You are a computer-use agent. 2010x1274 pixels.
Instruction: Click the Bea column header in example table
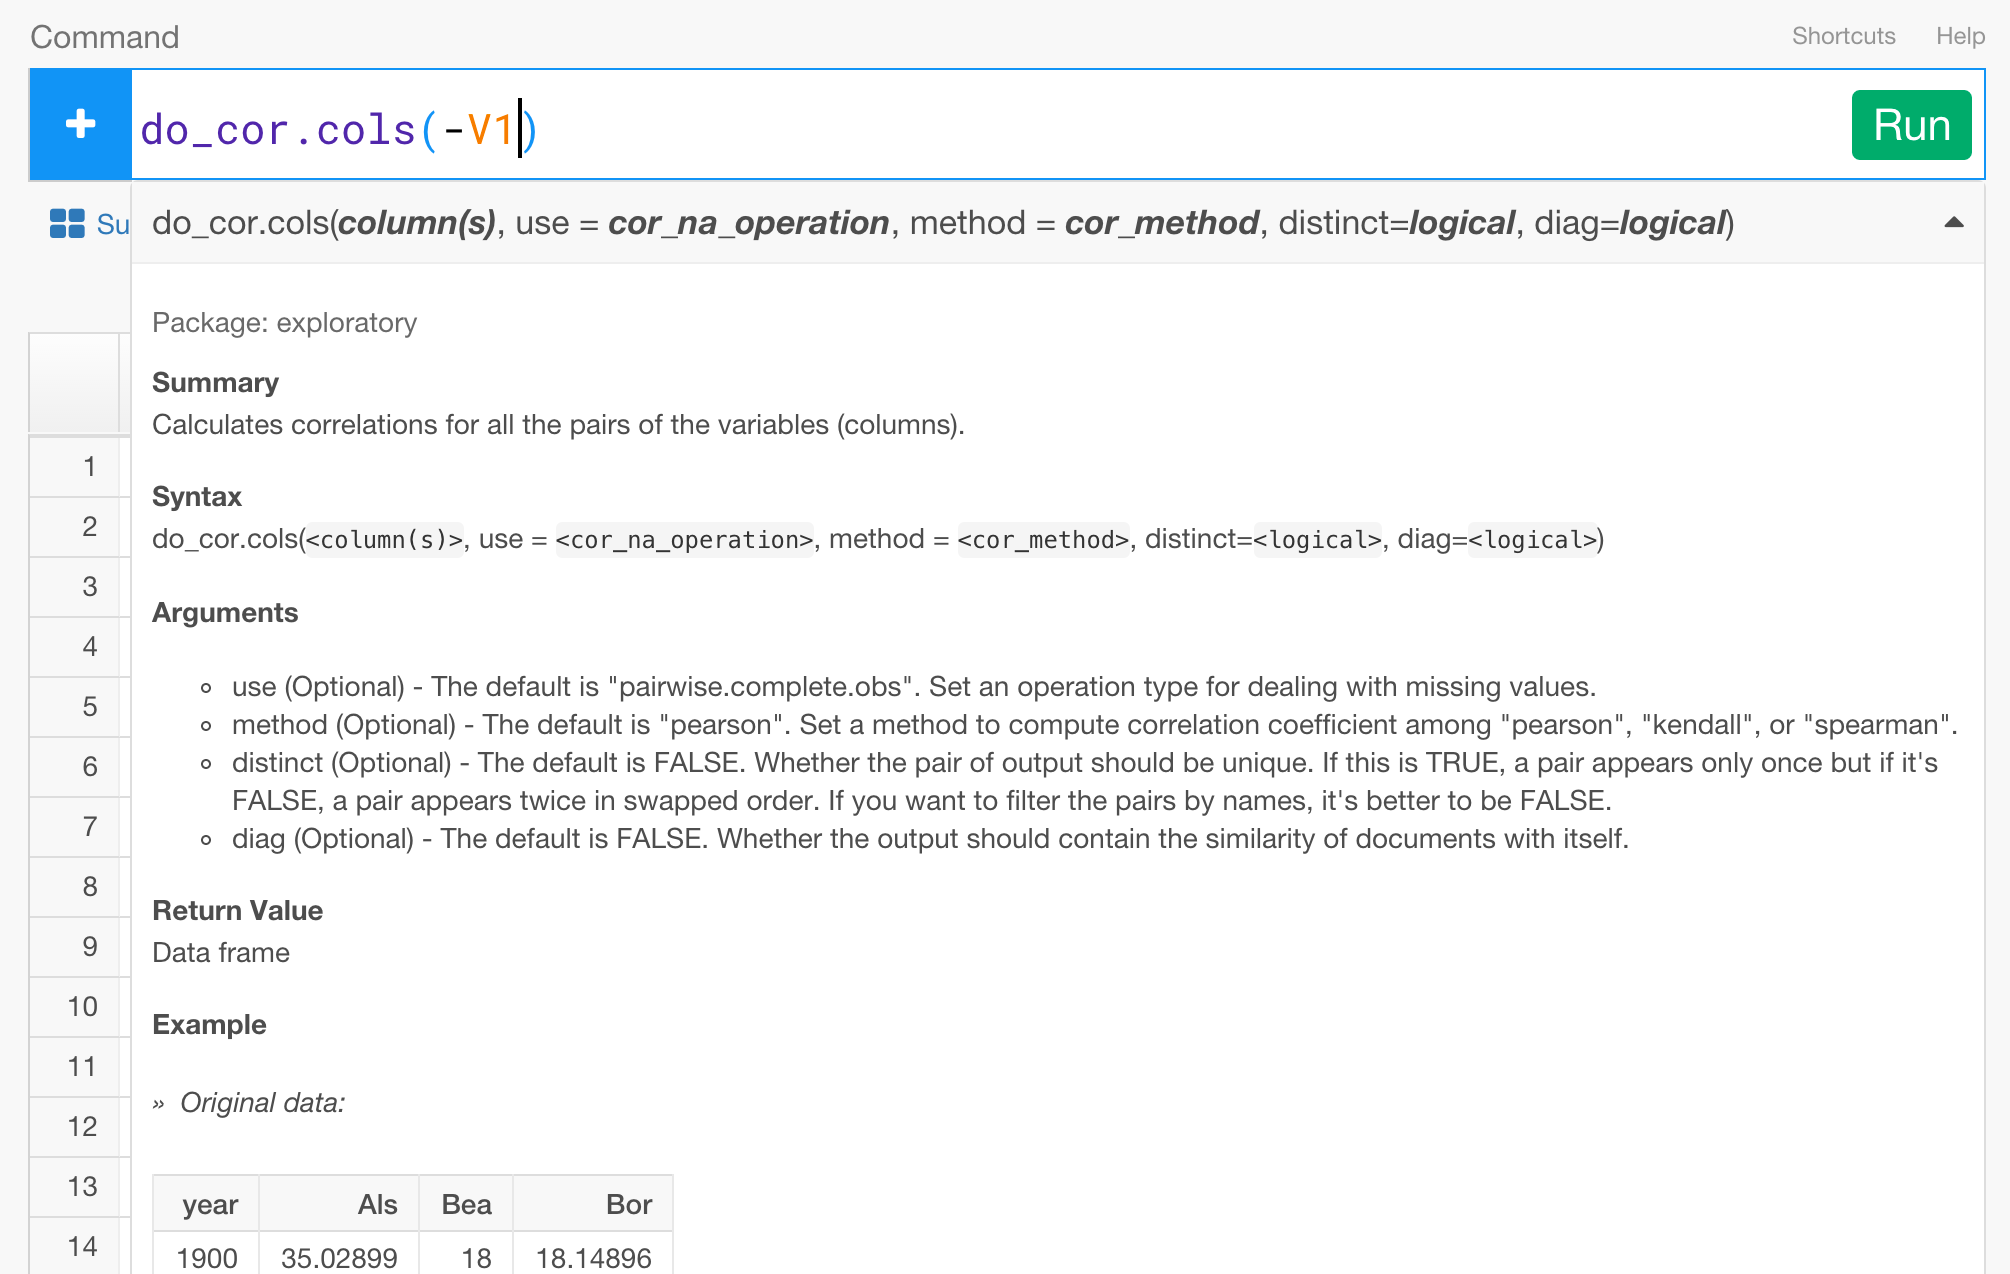[x=466, y=1205]
